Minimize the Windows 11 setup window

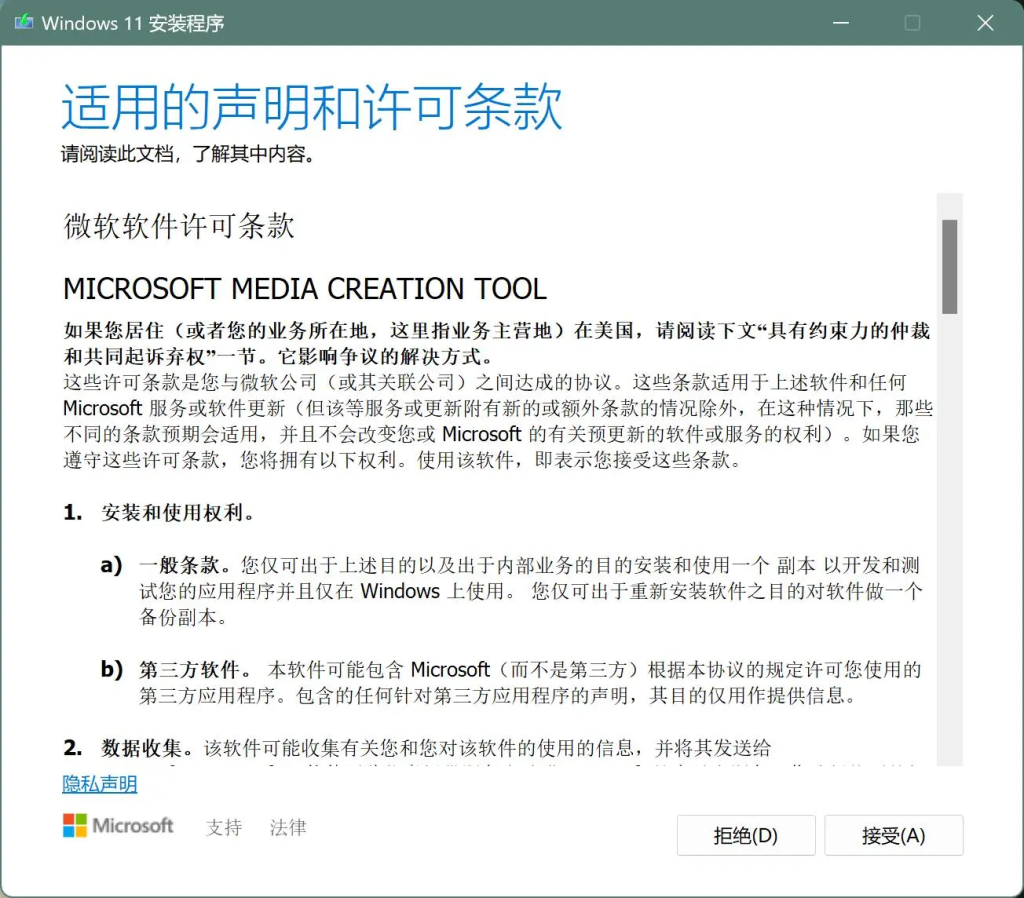tap(841, 23)
